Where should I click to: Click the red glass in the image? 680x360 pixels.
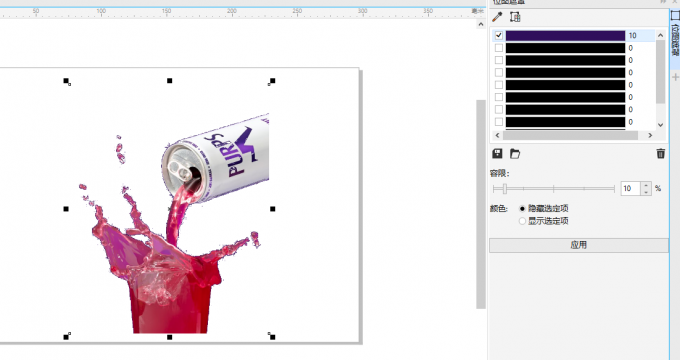pos(170,299)
